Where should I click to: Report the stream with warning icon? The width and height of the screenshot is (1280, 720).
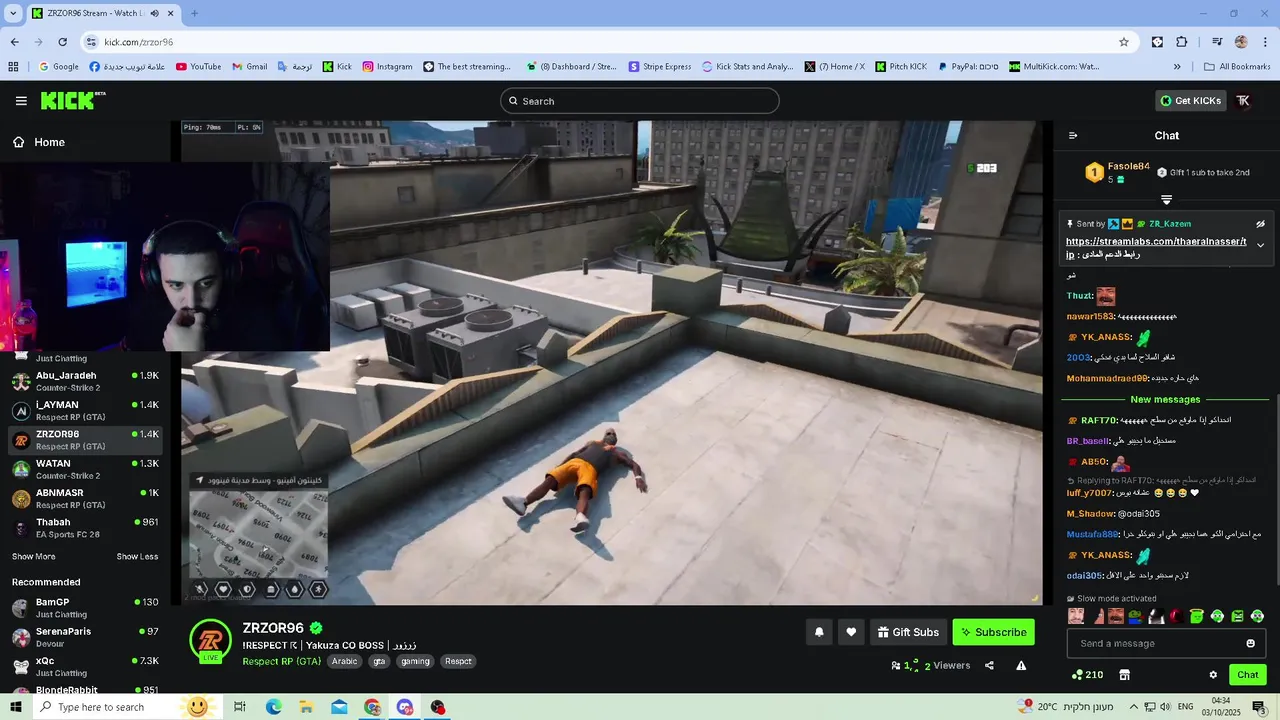(1021, 666)
